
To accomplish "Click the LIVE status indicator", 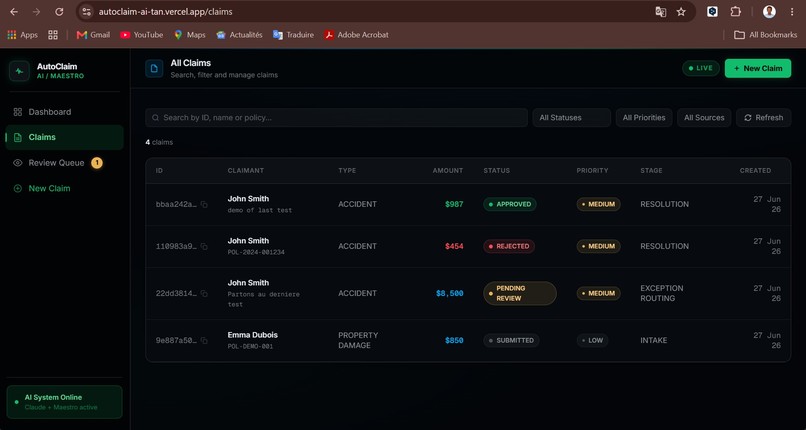I will [701, 68].
